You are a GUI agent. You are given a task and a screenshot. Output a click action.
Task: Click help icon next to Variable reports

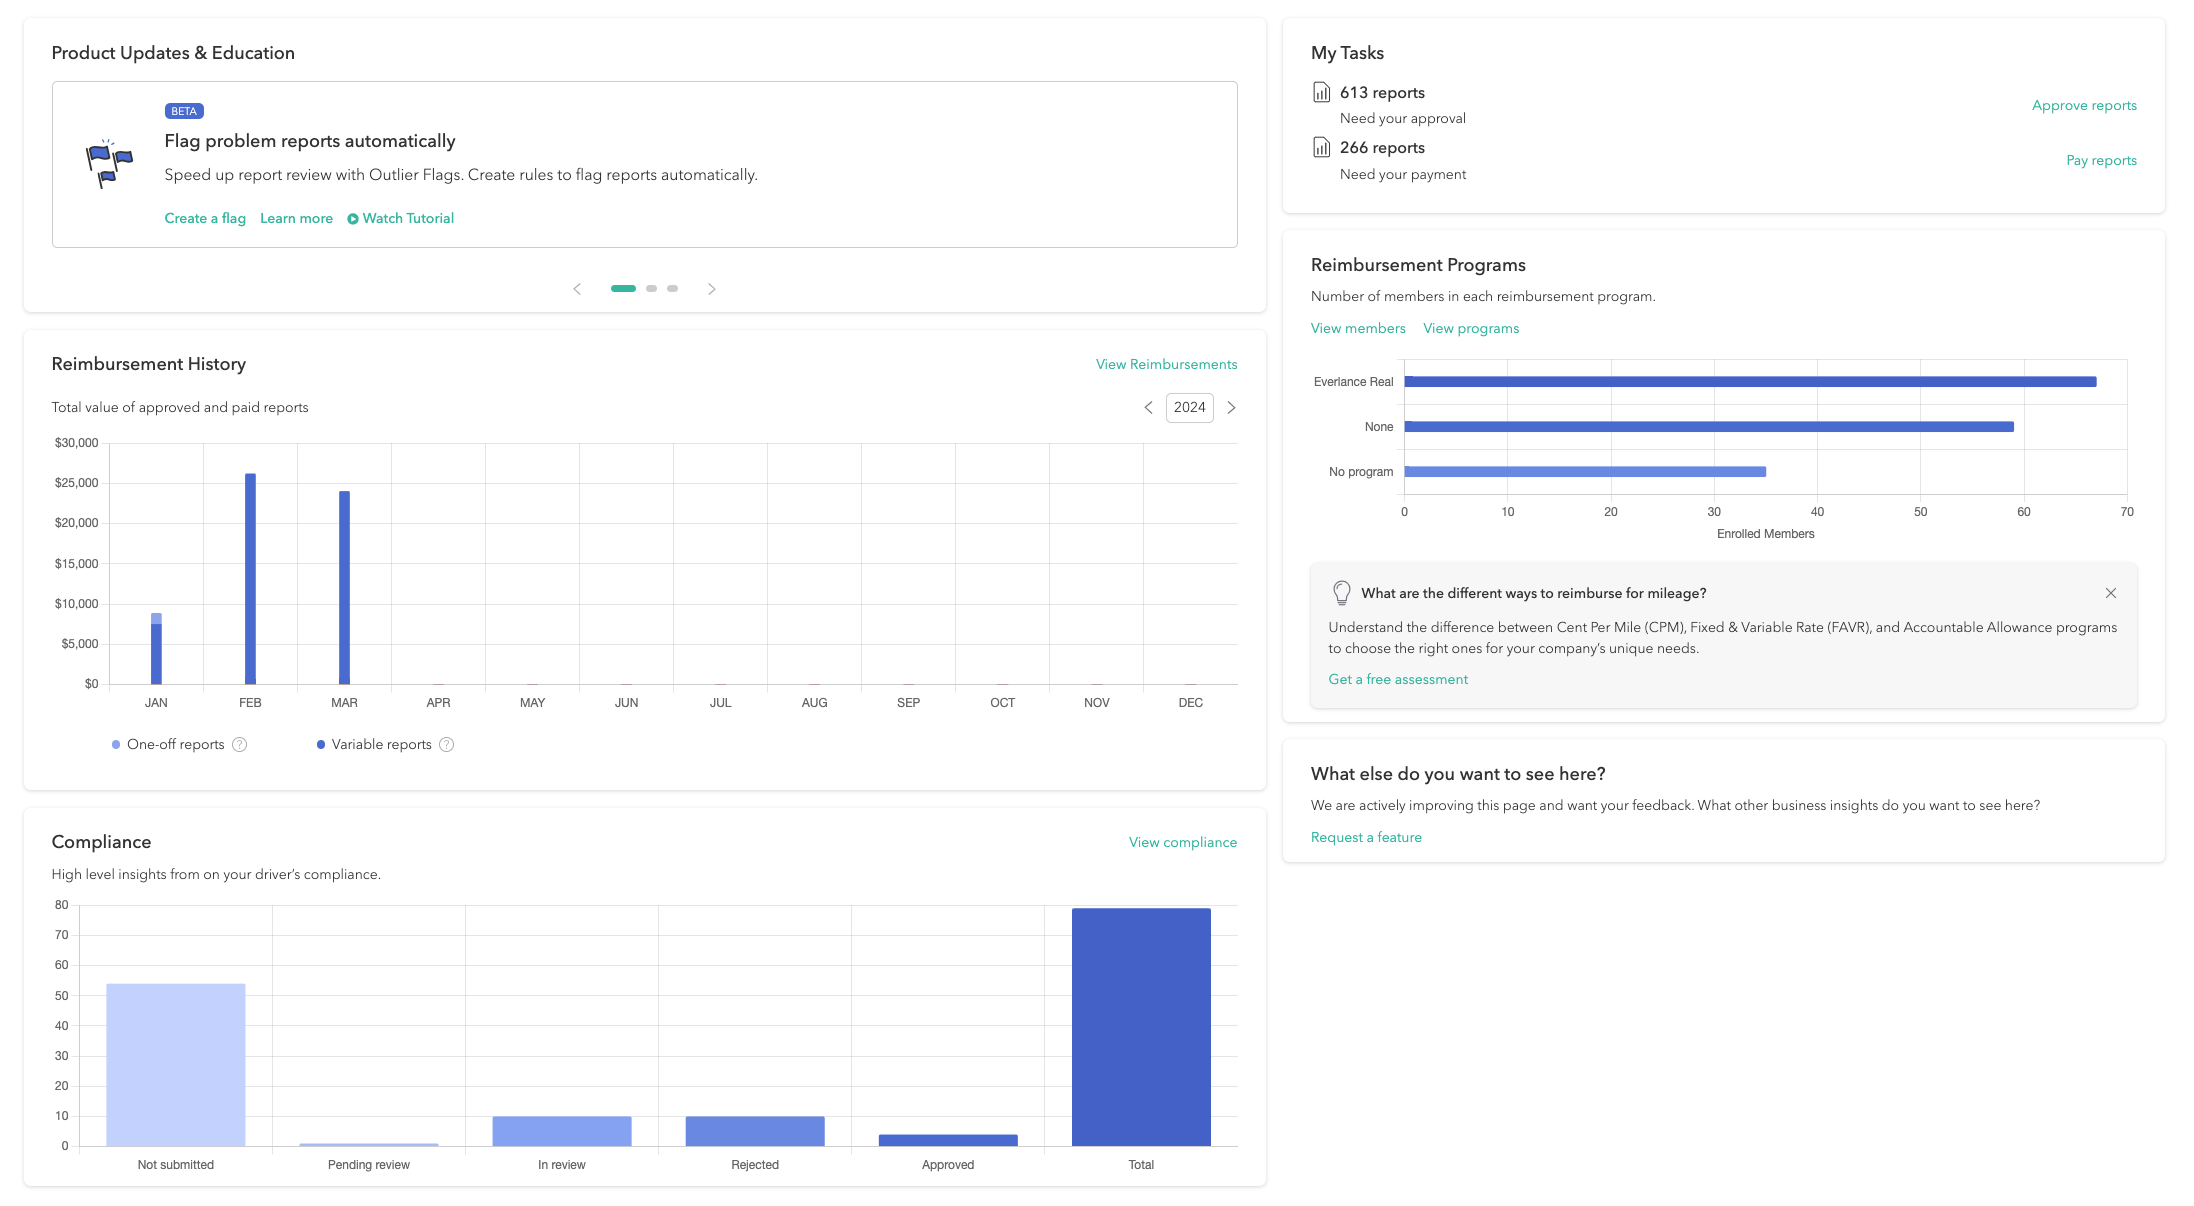click(447, 745)
